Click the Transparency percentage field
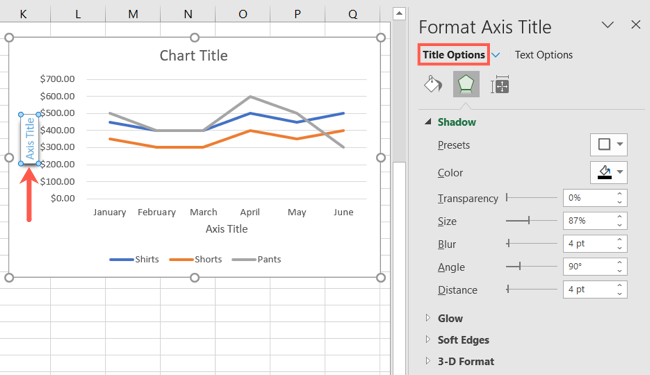Viewport: 650px width, 375px height. 589,198
